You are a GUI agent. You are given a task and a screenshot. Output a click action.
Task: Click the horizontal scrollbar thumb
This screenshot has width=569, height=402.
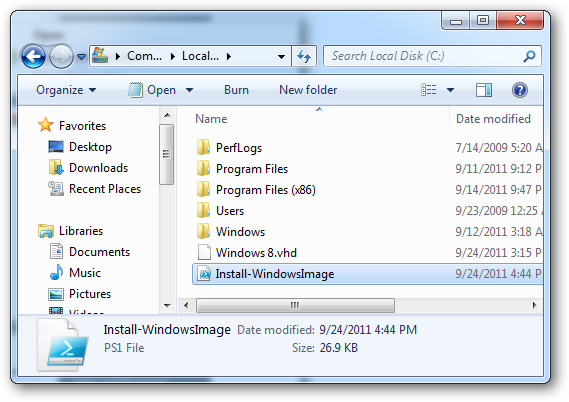click(x=295, y=305)
